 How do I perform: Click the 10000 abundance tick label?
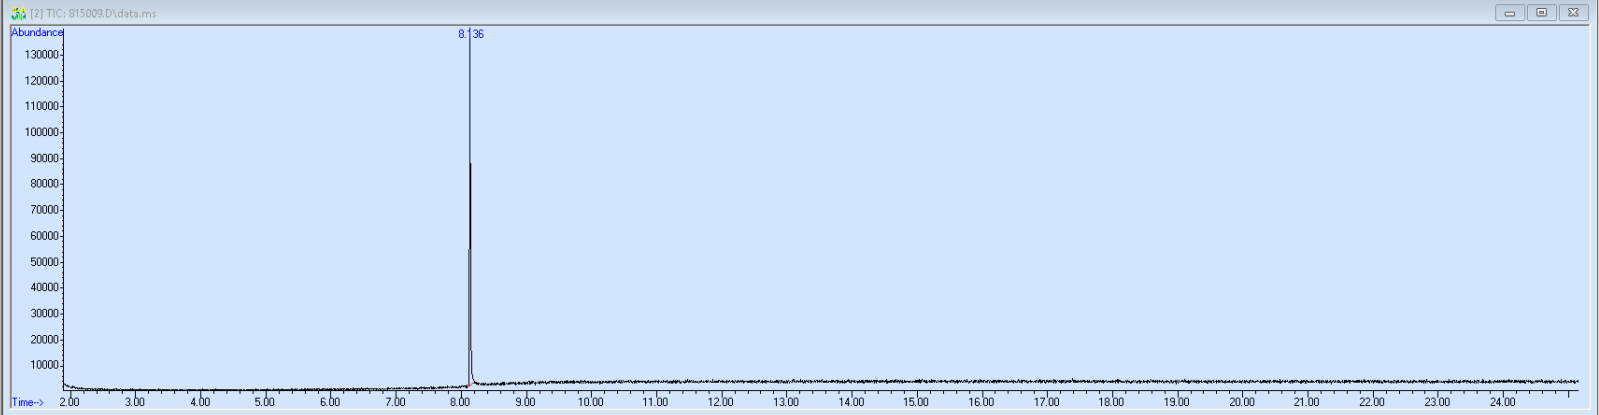coord(45,366)
